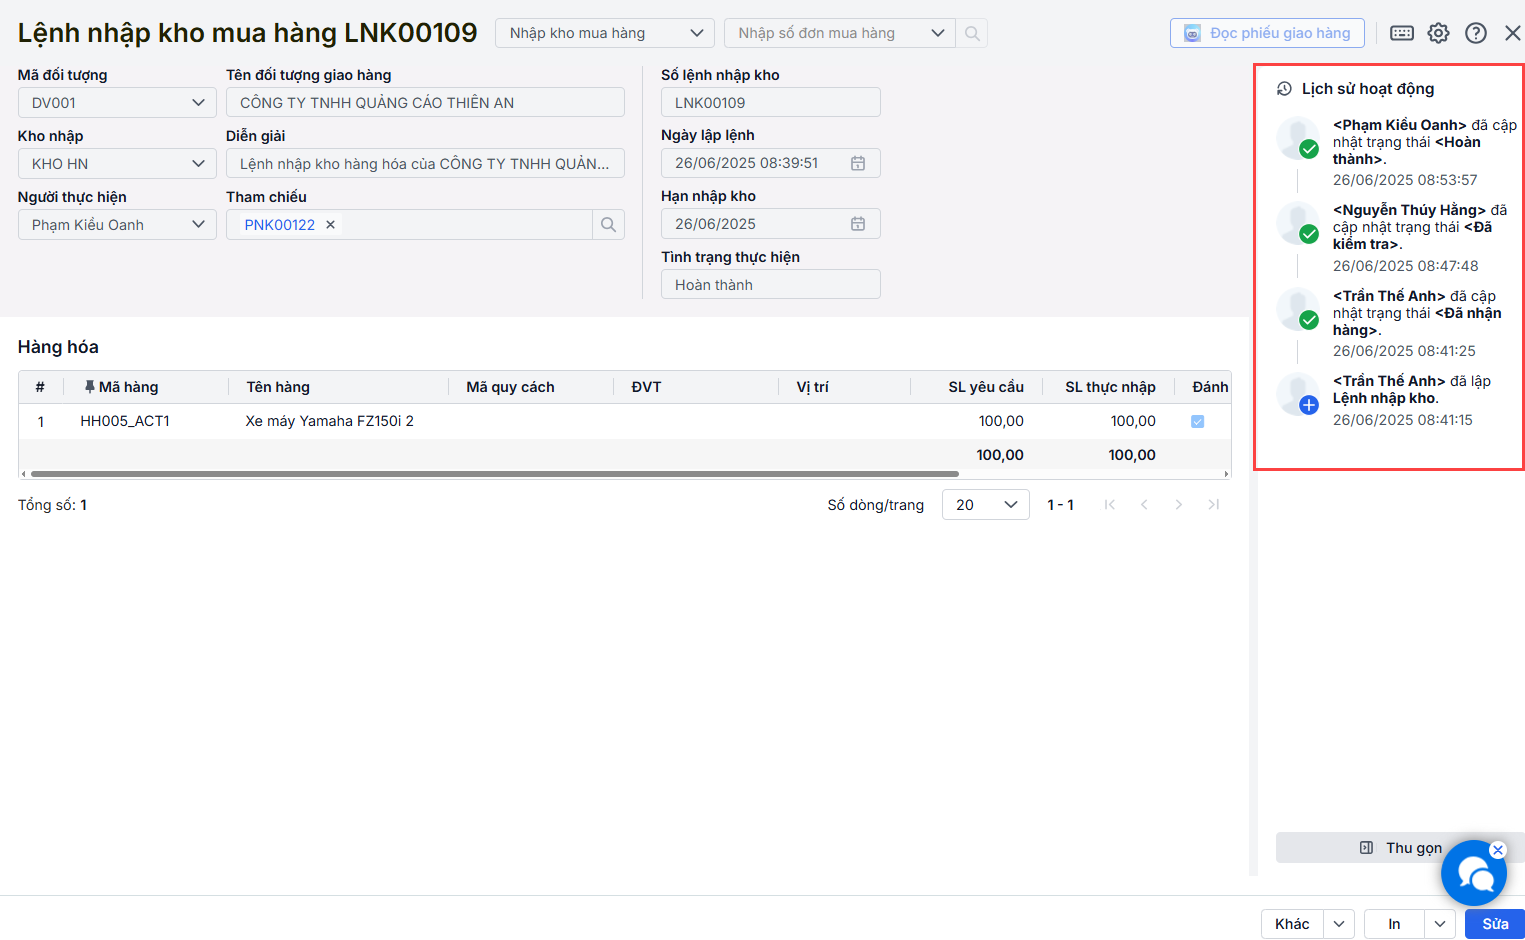Open calendar for Hạn nhập kho
1525x940 pixels.
(858, 224)
